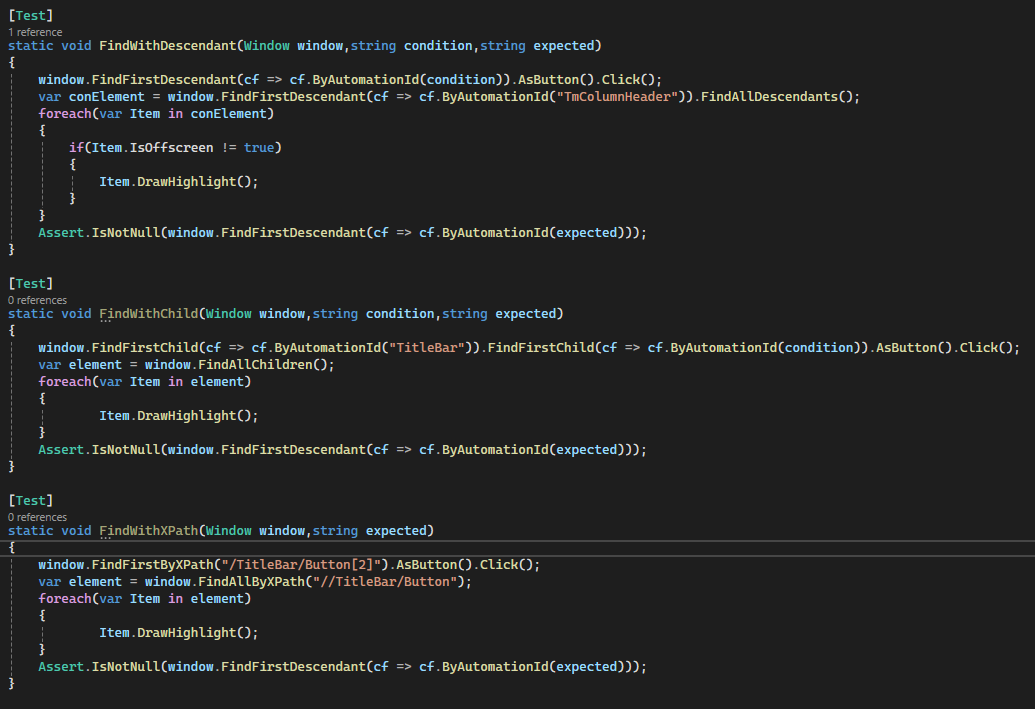Click Assert in the FindWithChild method
This screenshot has height=709, width=1035.
click(61, 450)
